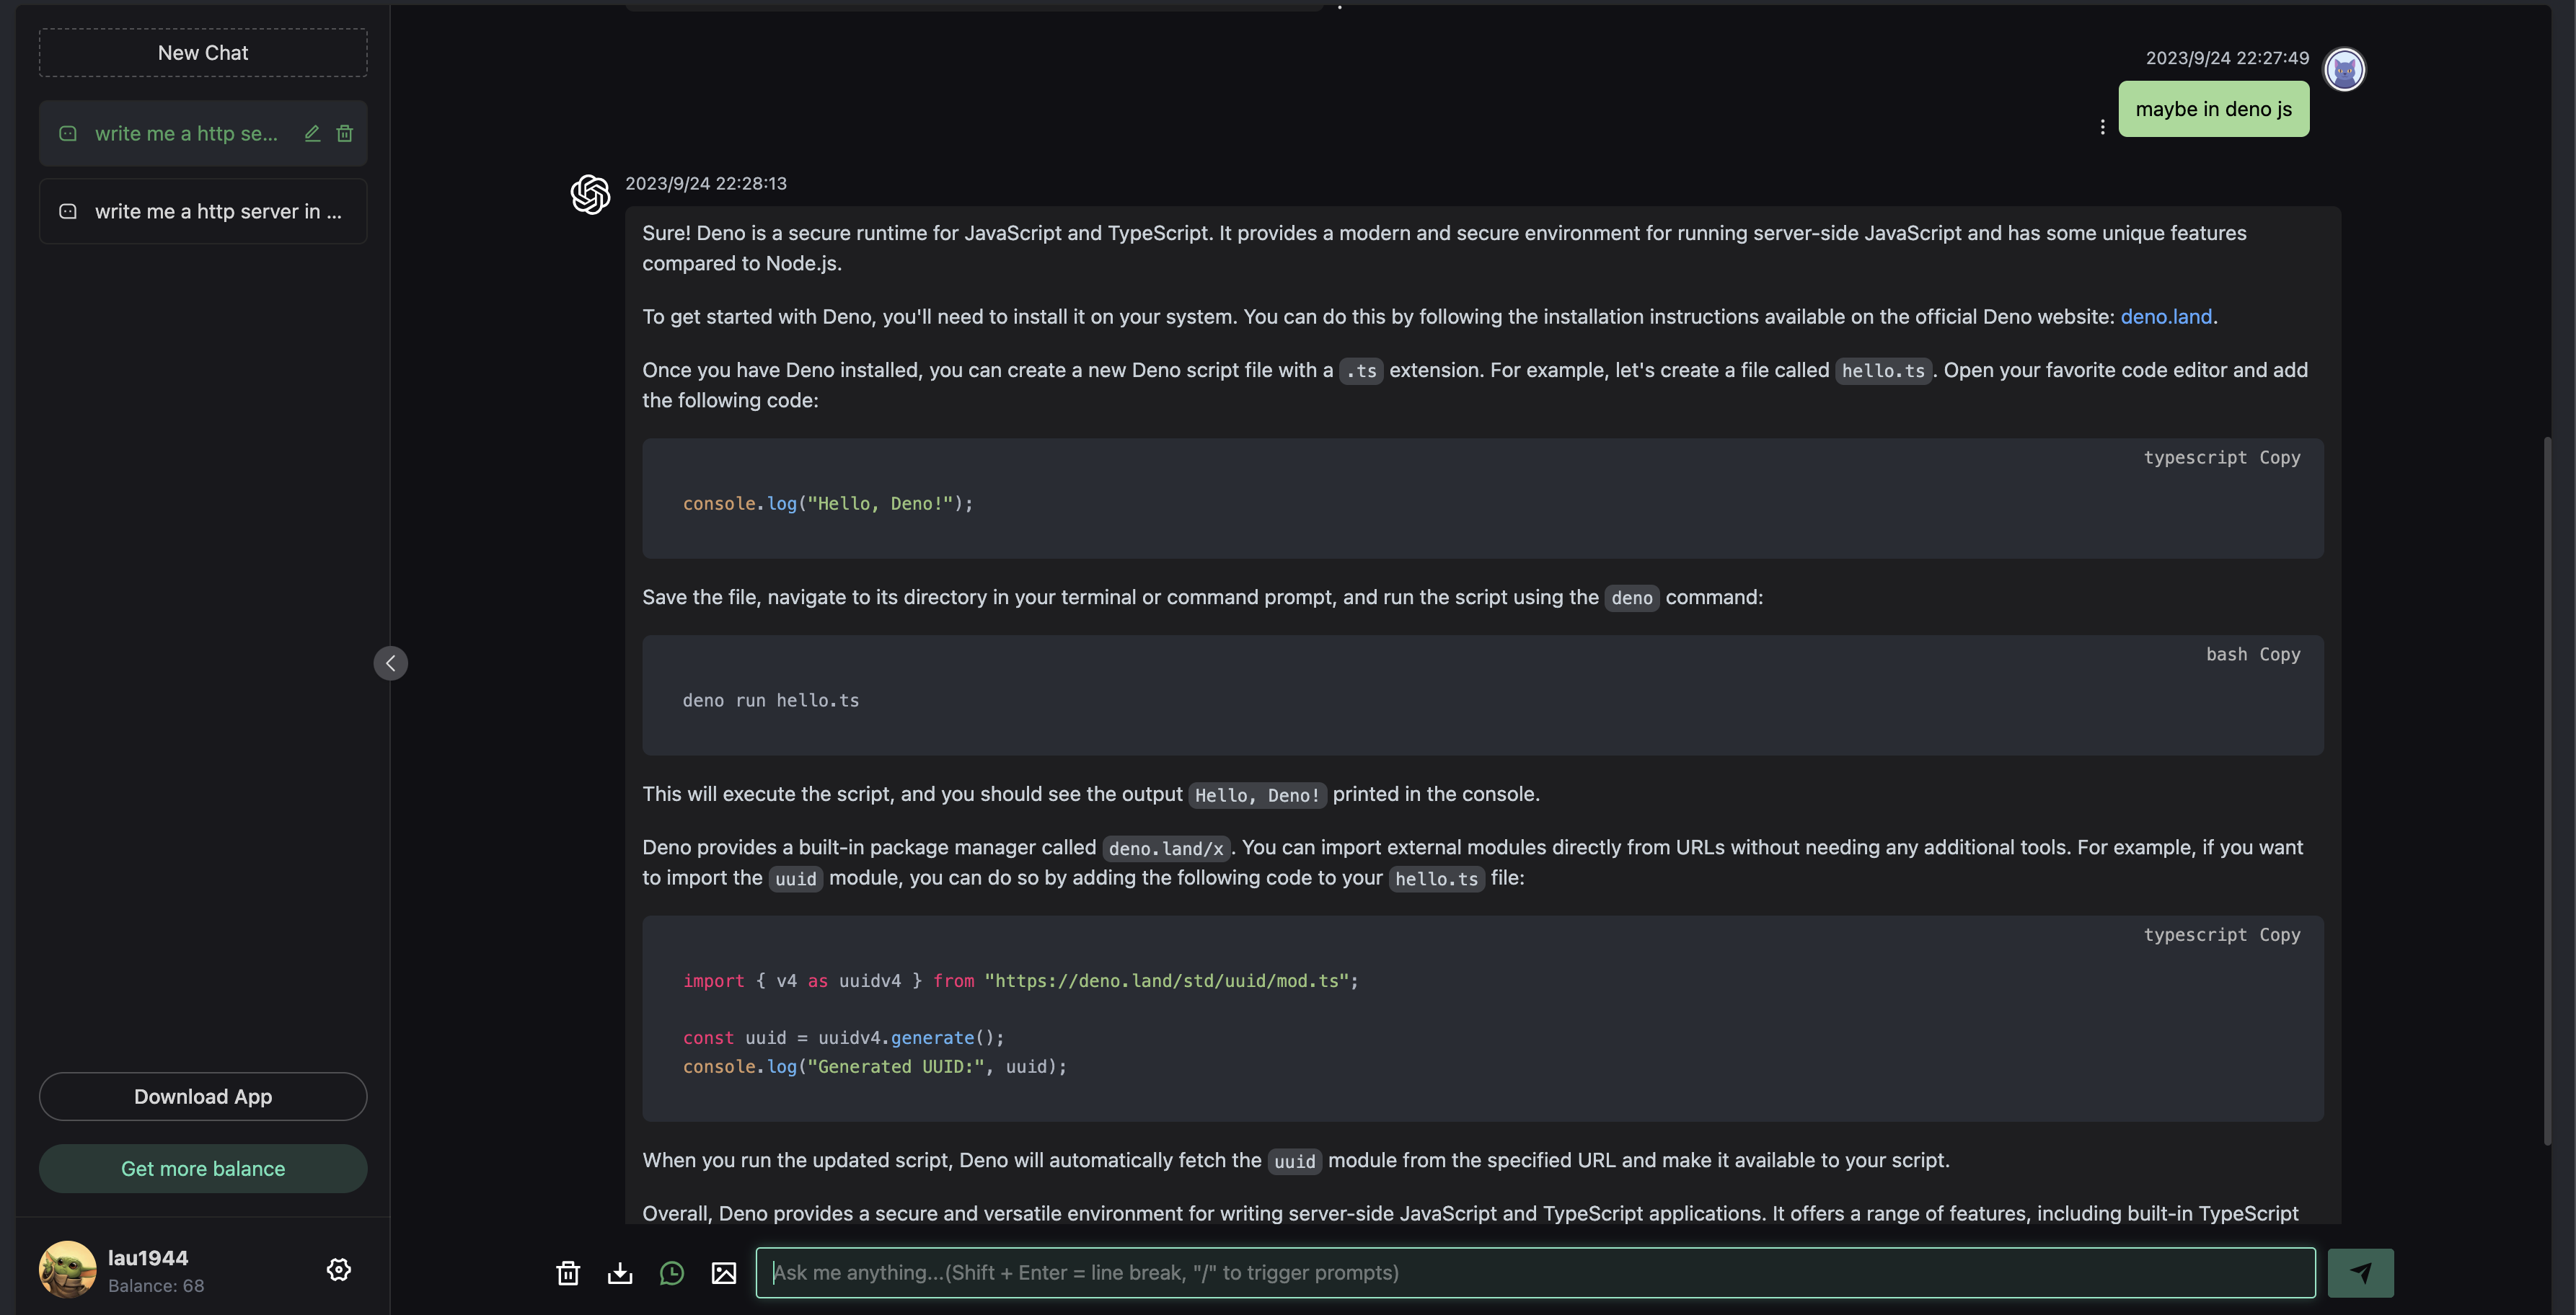Screen dimensions: 2576x1315
Task: Open settings via the gear icon
Action: (x=339, y=1270)
